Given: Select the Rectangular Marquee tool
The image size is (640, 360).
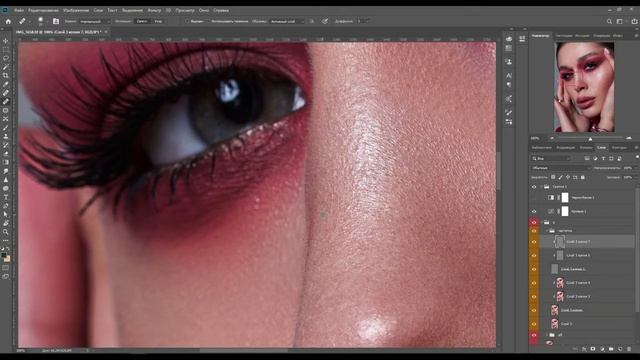Looking at the screenshot, I should pos(6,49).
